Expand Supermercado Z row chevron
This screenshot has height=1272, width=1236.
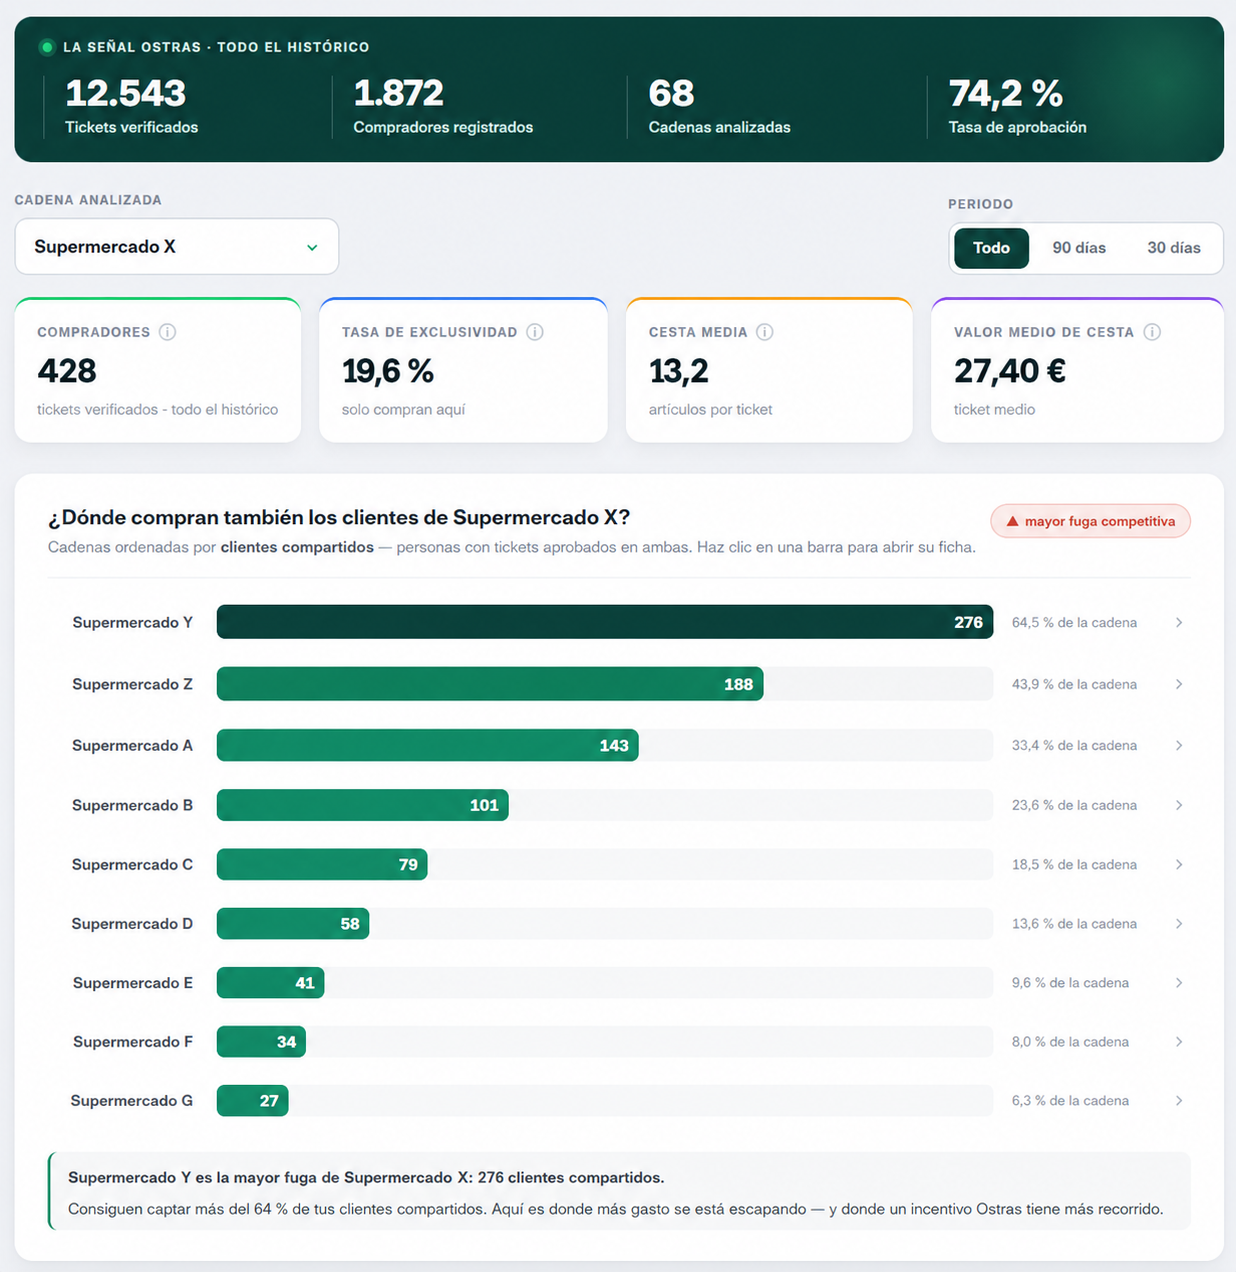[1179, 684]
